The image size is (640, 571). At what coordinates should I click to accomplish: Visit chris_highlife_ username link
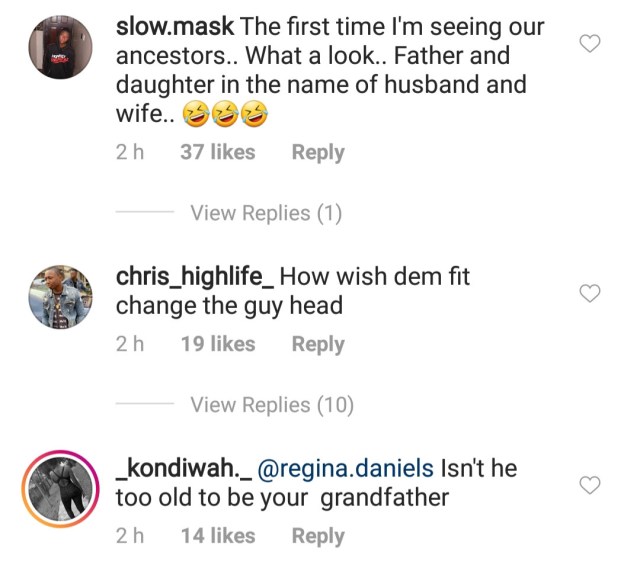195,276
